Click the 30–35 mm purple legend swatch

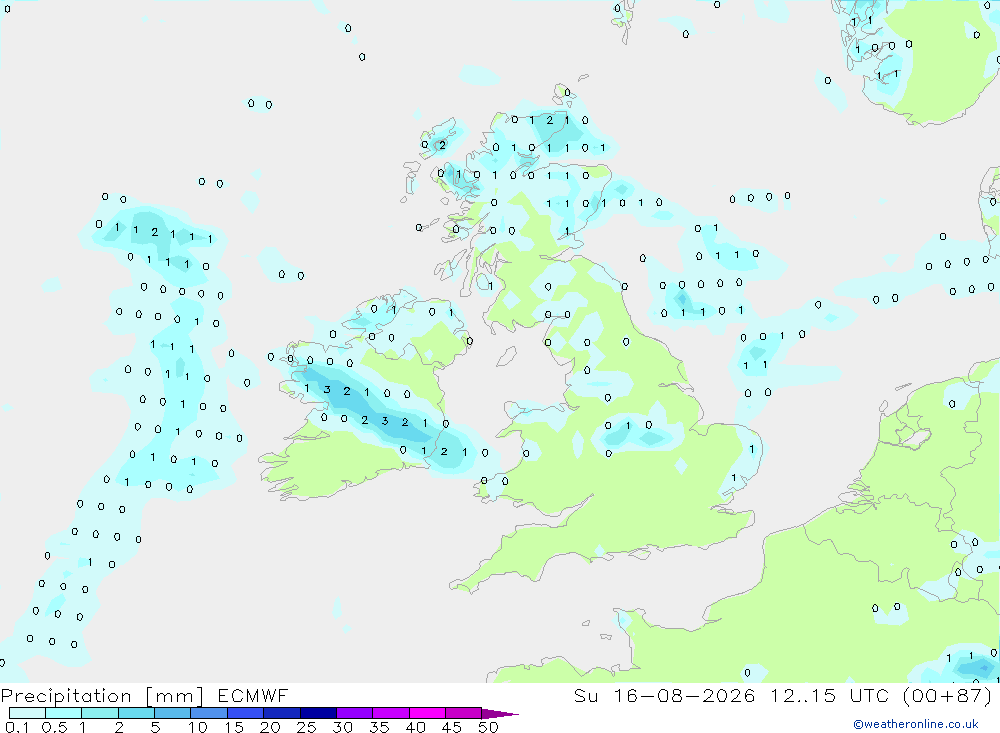355,713
